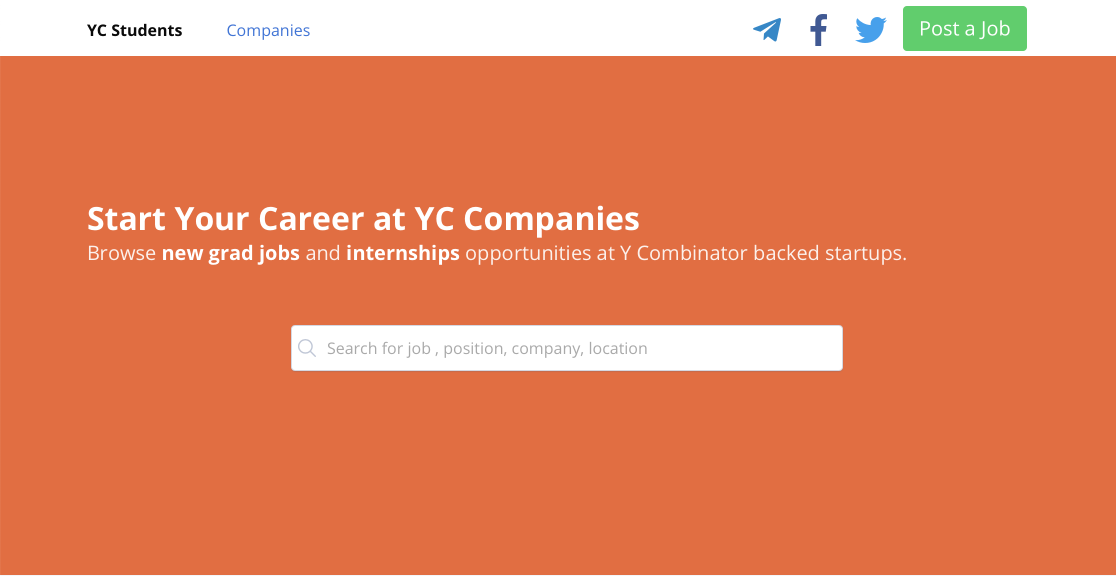Click "Y Combinator backed startups" subtitle text
The image size is (1116, 576).
[756, 253]
